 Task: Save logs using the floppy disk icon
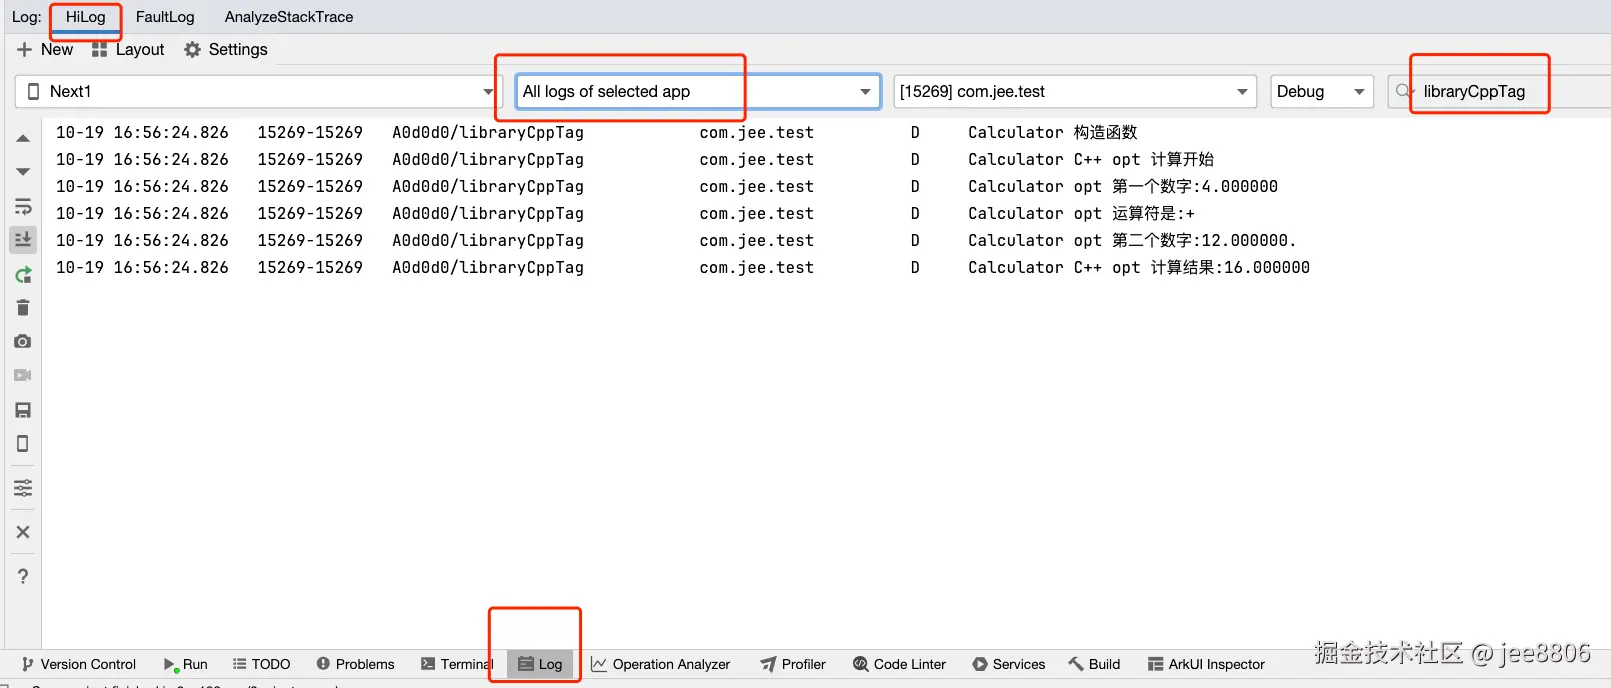pos(23,410)
